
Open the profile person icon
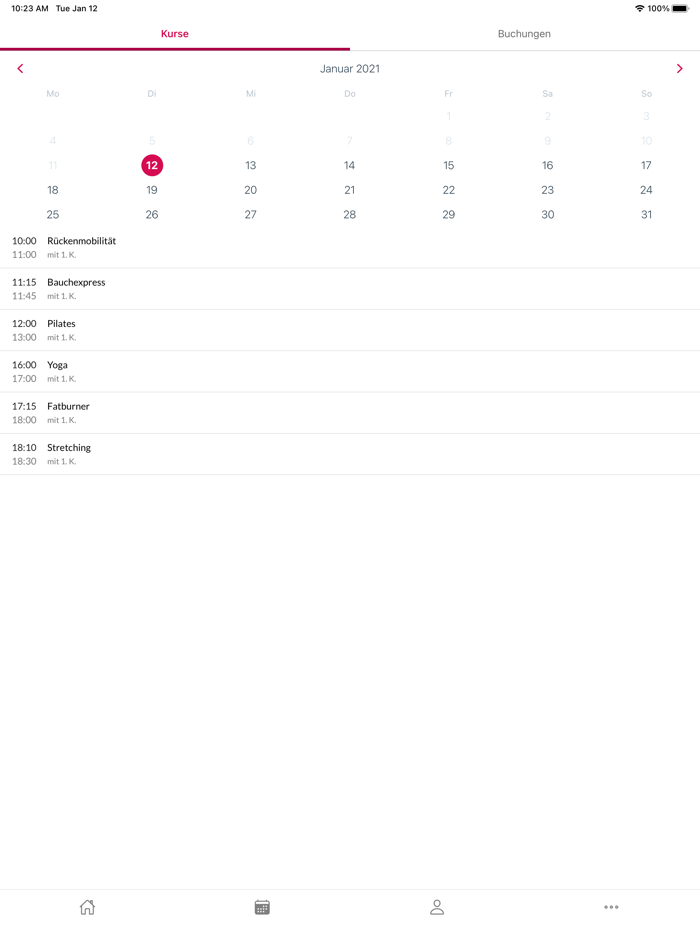(437, 907)
